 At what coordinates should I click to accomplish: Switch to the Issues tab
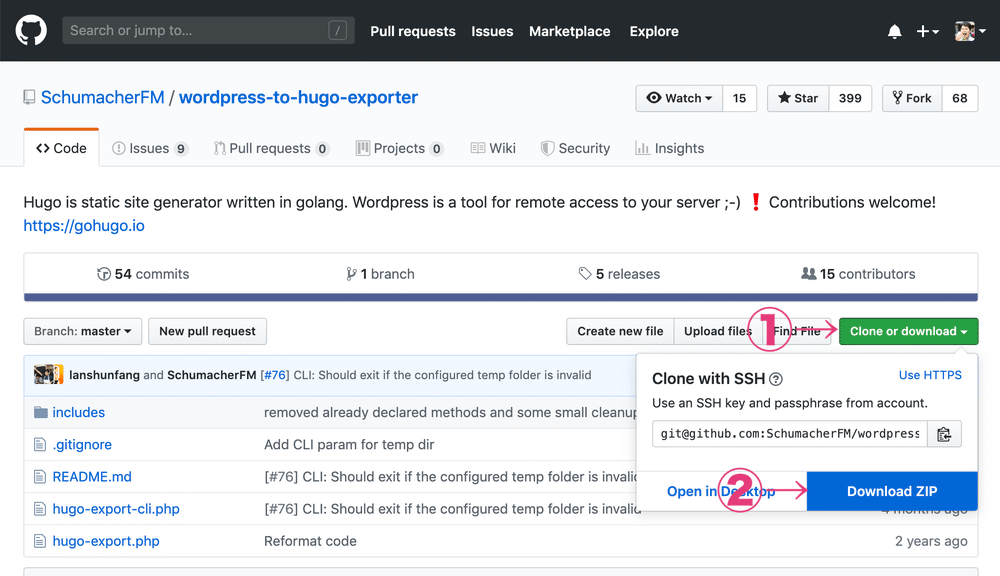[x=149, y=147]
